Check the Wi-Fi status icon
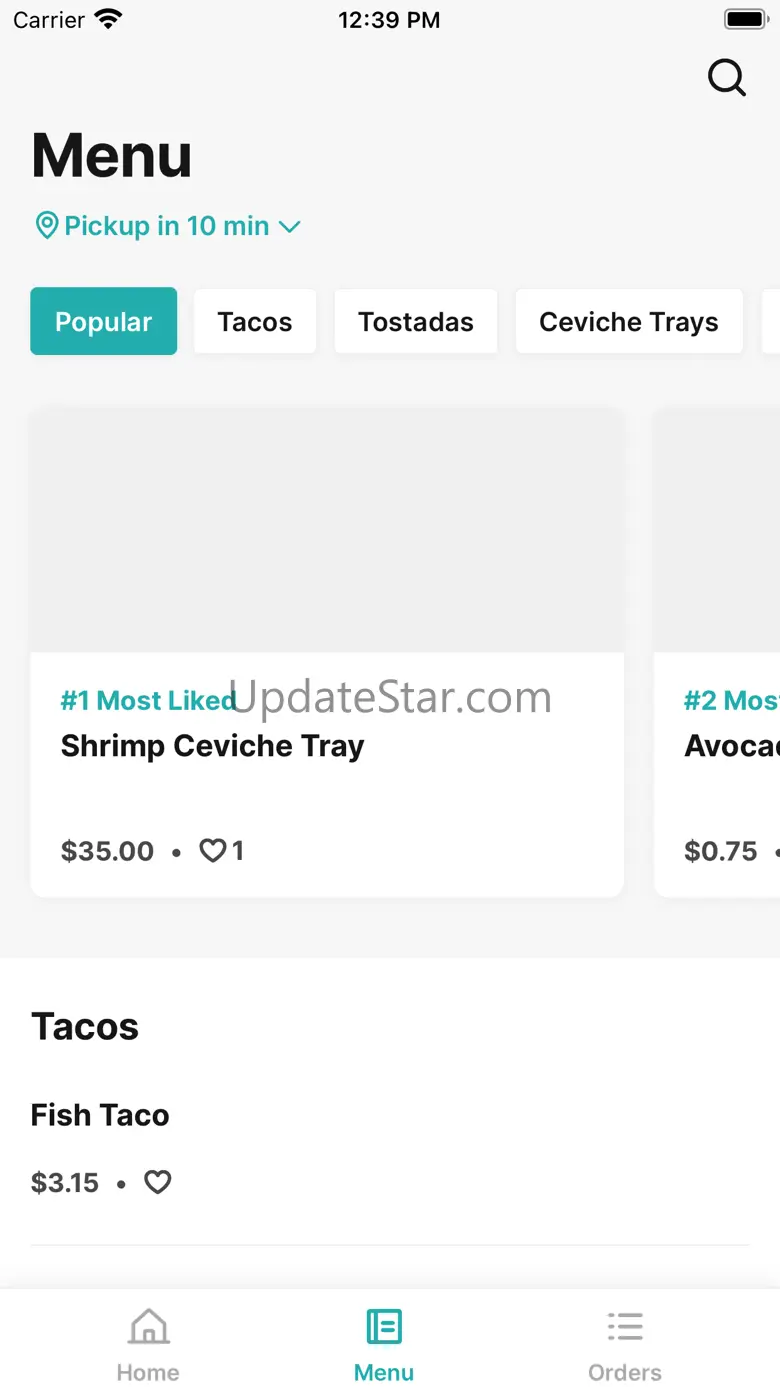Image resolution: width=780 pixels, height=1387 pixels. point(106,19)
